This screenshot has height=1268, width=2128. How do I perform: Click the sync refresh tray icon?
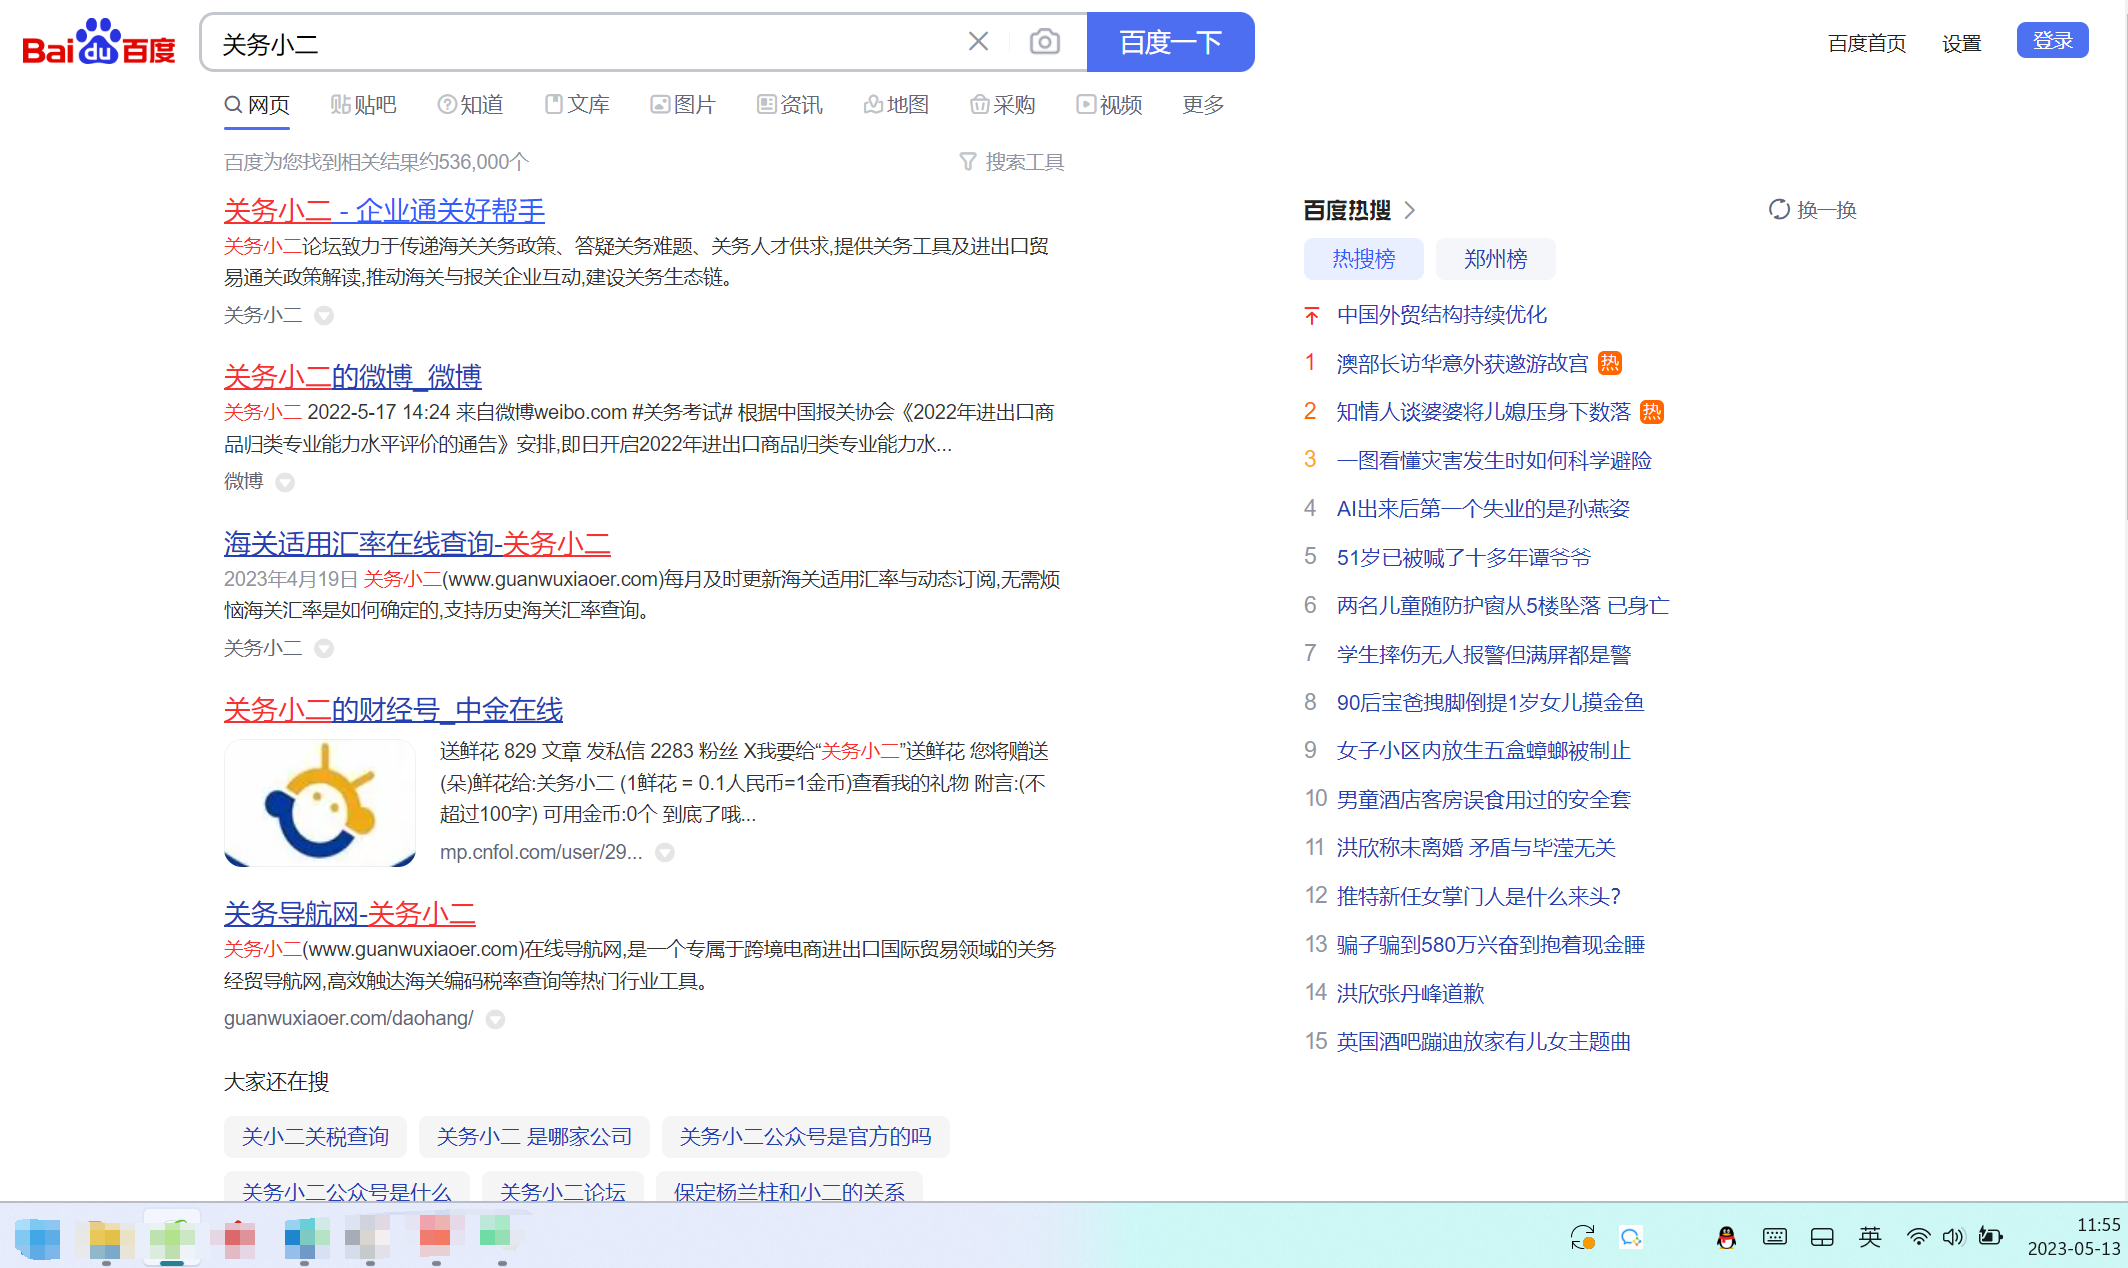[1582, 1238]
